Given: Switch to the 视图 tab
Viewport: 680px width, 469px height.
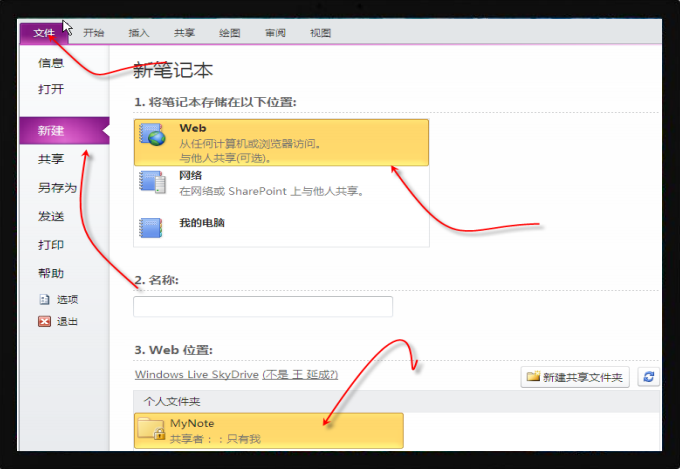Looking at the screenshot, I should click(320, 33).
